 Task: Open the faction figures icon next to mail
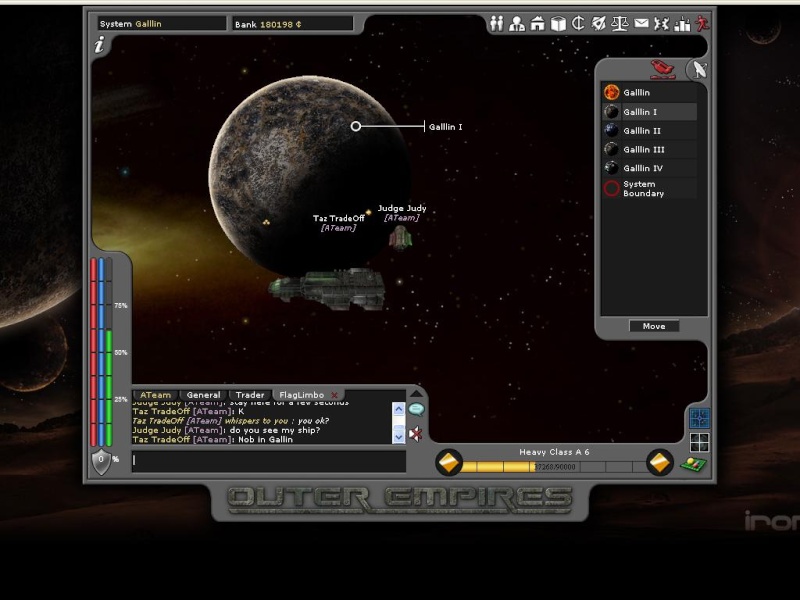tap(661, 23)
